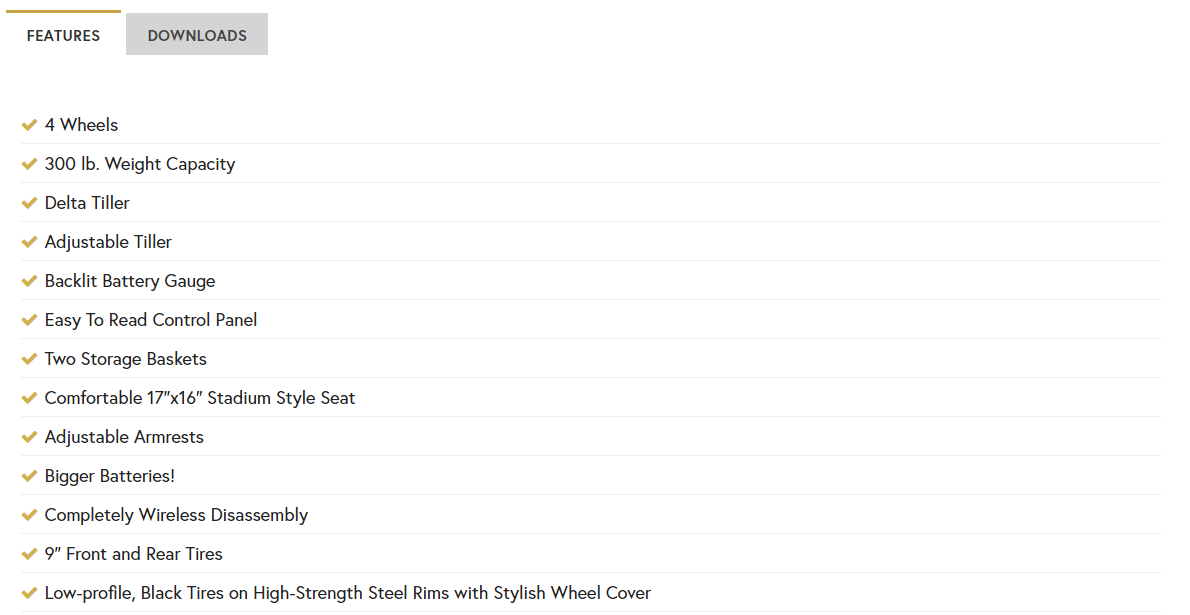This screenshot has width=1190, height=615.
Task: Click checkmark beside Adjustable Armrests
Action: pyautogui.click(x=29, y=437)
